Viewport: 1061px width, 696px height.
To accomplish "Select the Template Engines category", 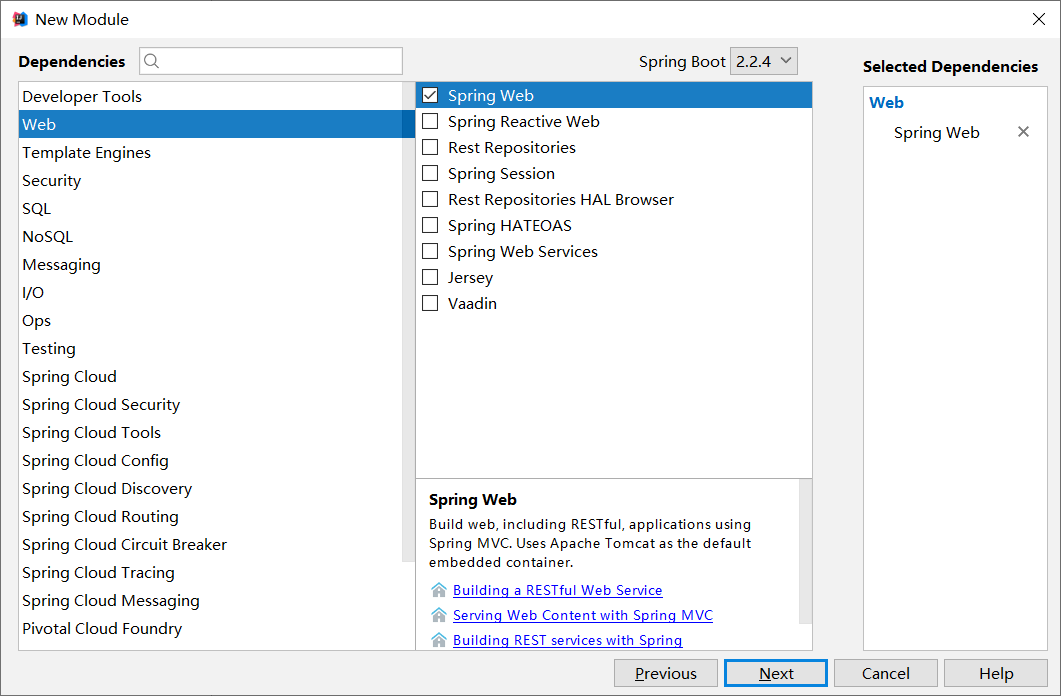I will click(x=210, y=152).
